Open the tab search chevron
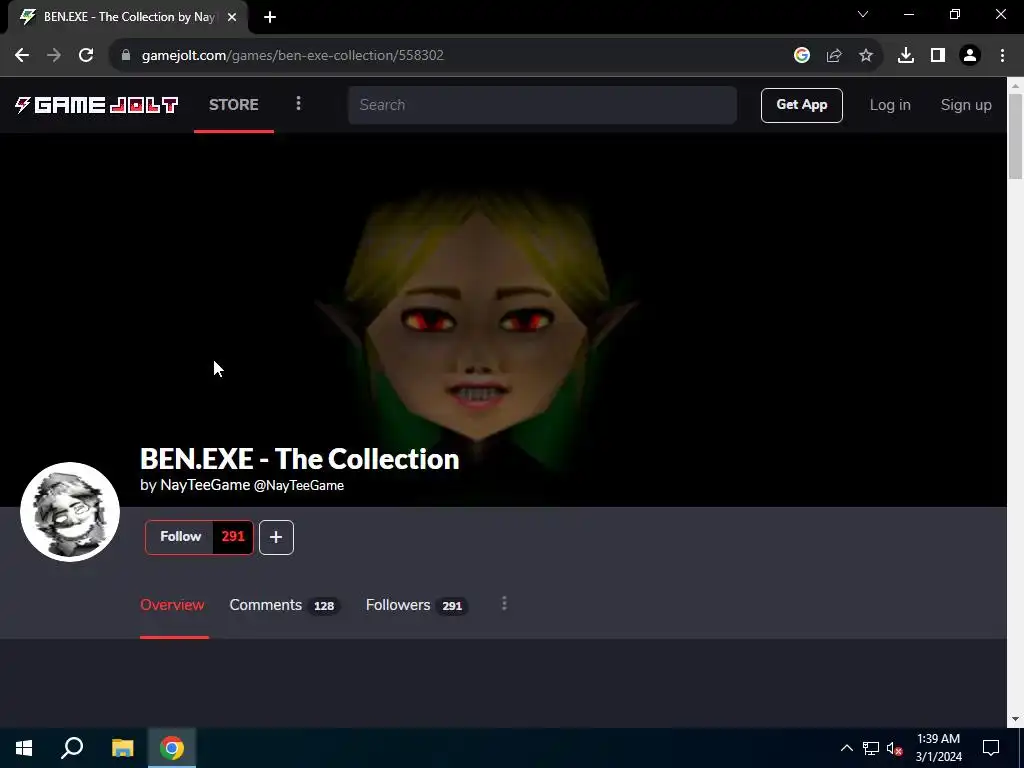This screenshot has height=768, width=1024. [x=863, y=14]
